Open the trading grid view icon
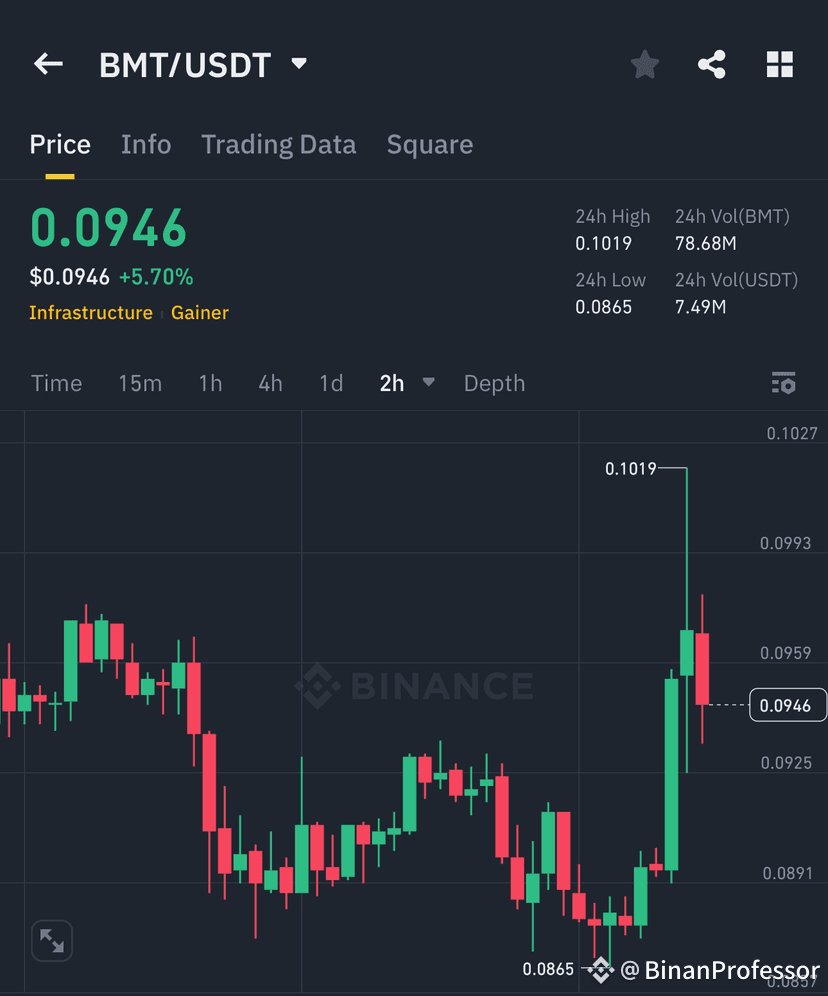The height and width of the screenshot is (996, 828). point(780,63)
